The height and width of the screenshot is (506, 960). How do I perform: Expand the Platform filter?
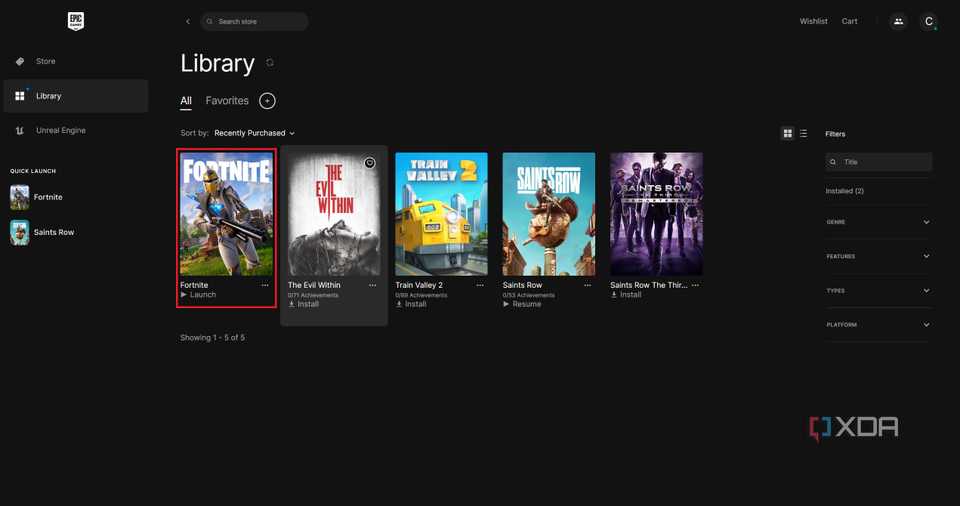tap(878, 325)
